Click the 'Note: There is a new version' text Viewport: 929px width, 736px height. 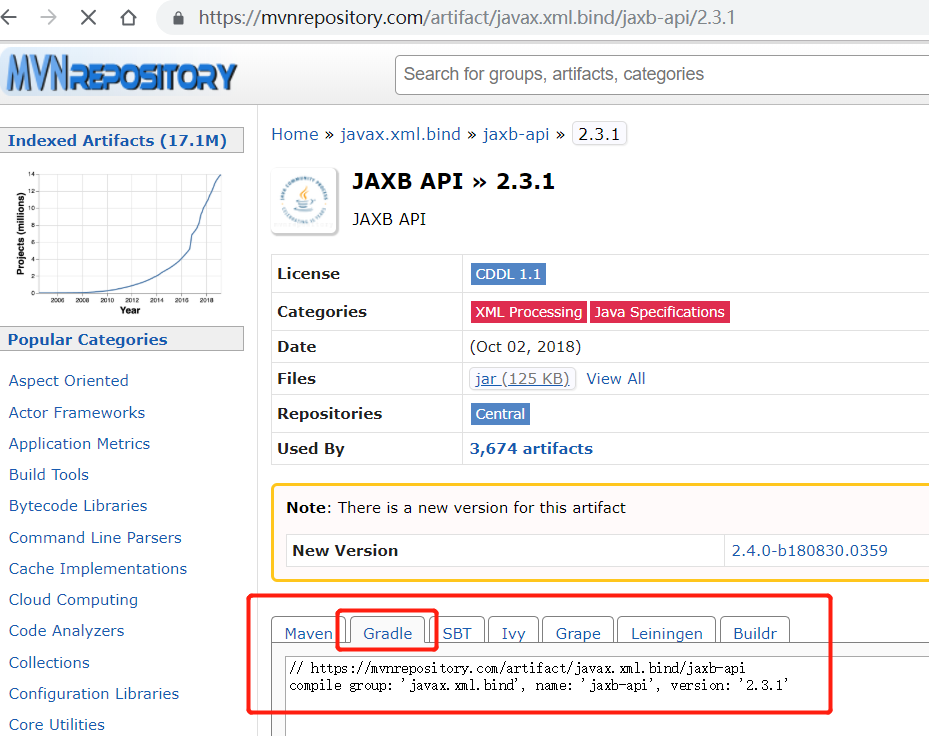pyautogui.click(x=456, y=508)
